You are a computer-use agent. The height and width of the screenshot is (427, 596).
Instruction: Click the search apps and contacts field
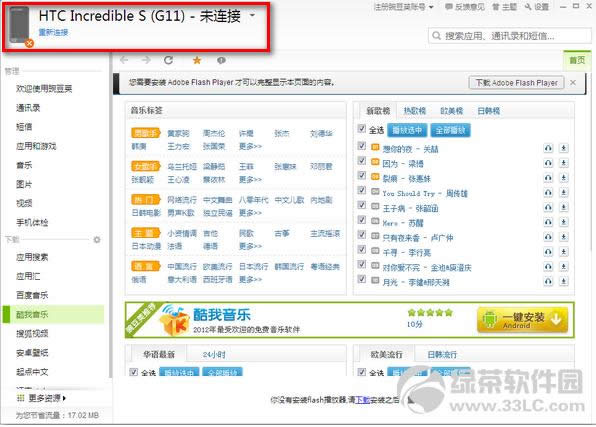pos(510,36)
